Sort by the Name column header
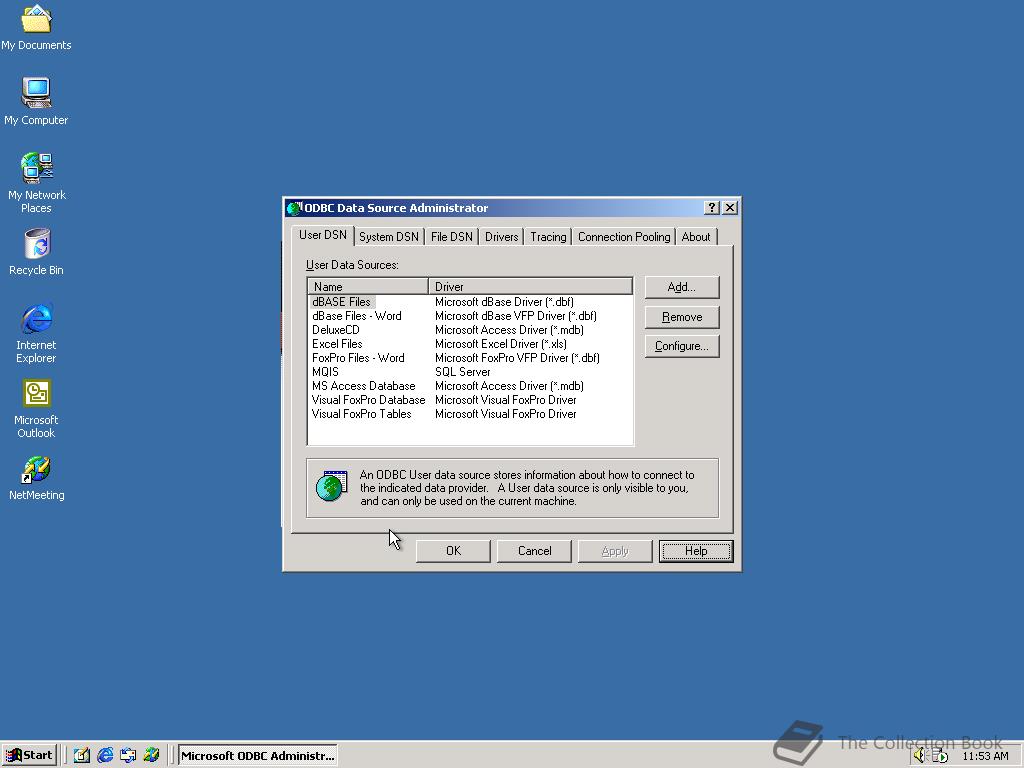Screen dimensions: 1024x768 [368, 287]
